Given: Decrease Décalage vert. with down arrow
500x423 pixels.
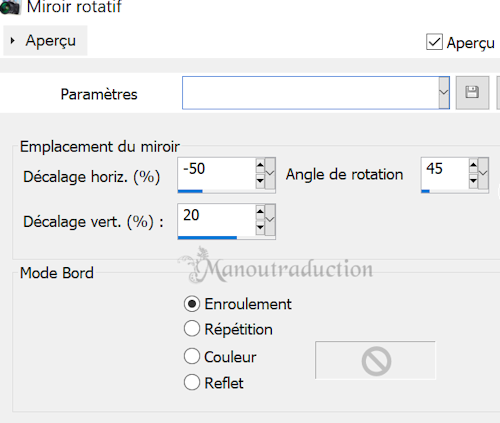Looking at the screenshot, I should coord(260,228).
